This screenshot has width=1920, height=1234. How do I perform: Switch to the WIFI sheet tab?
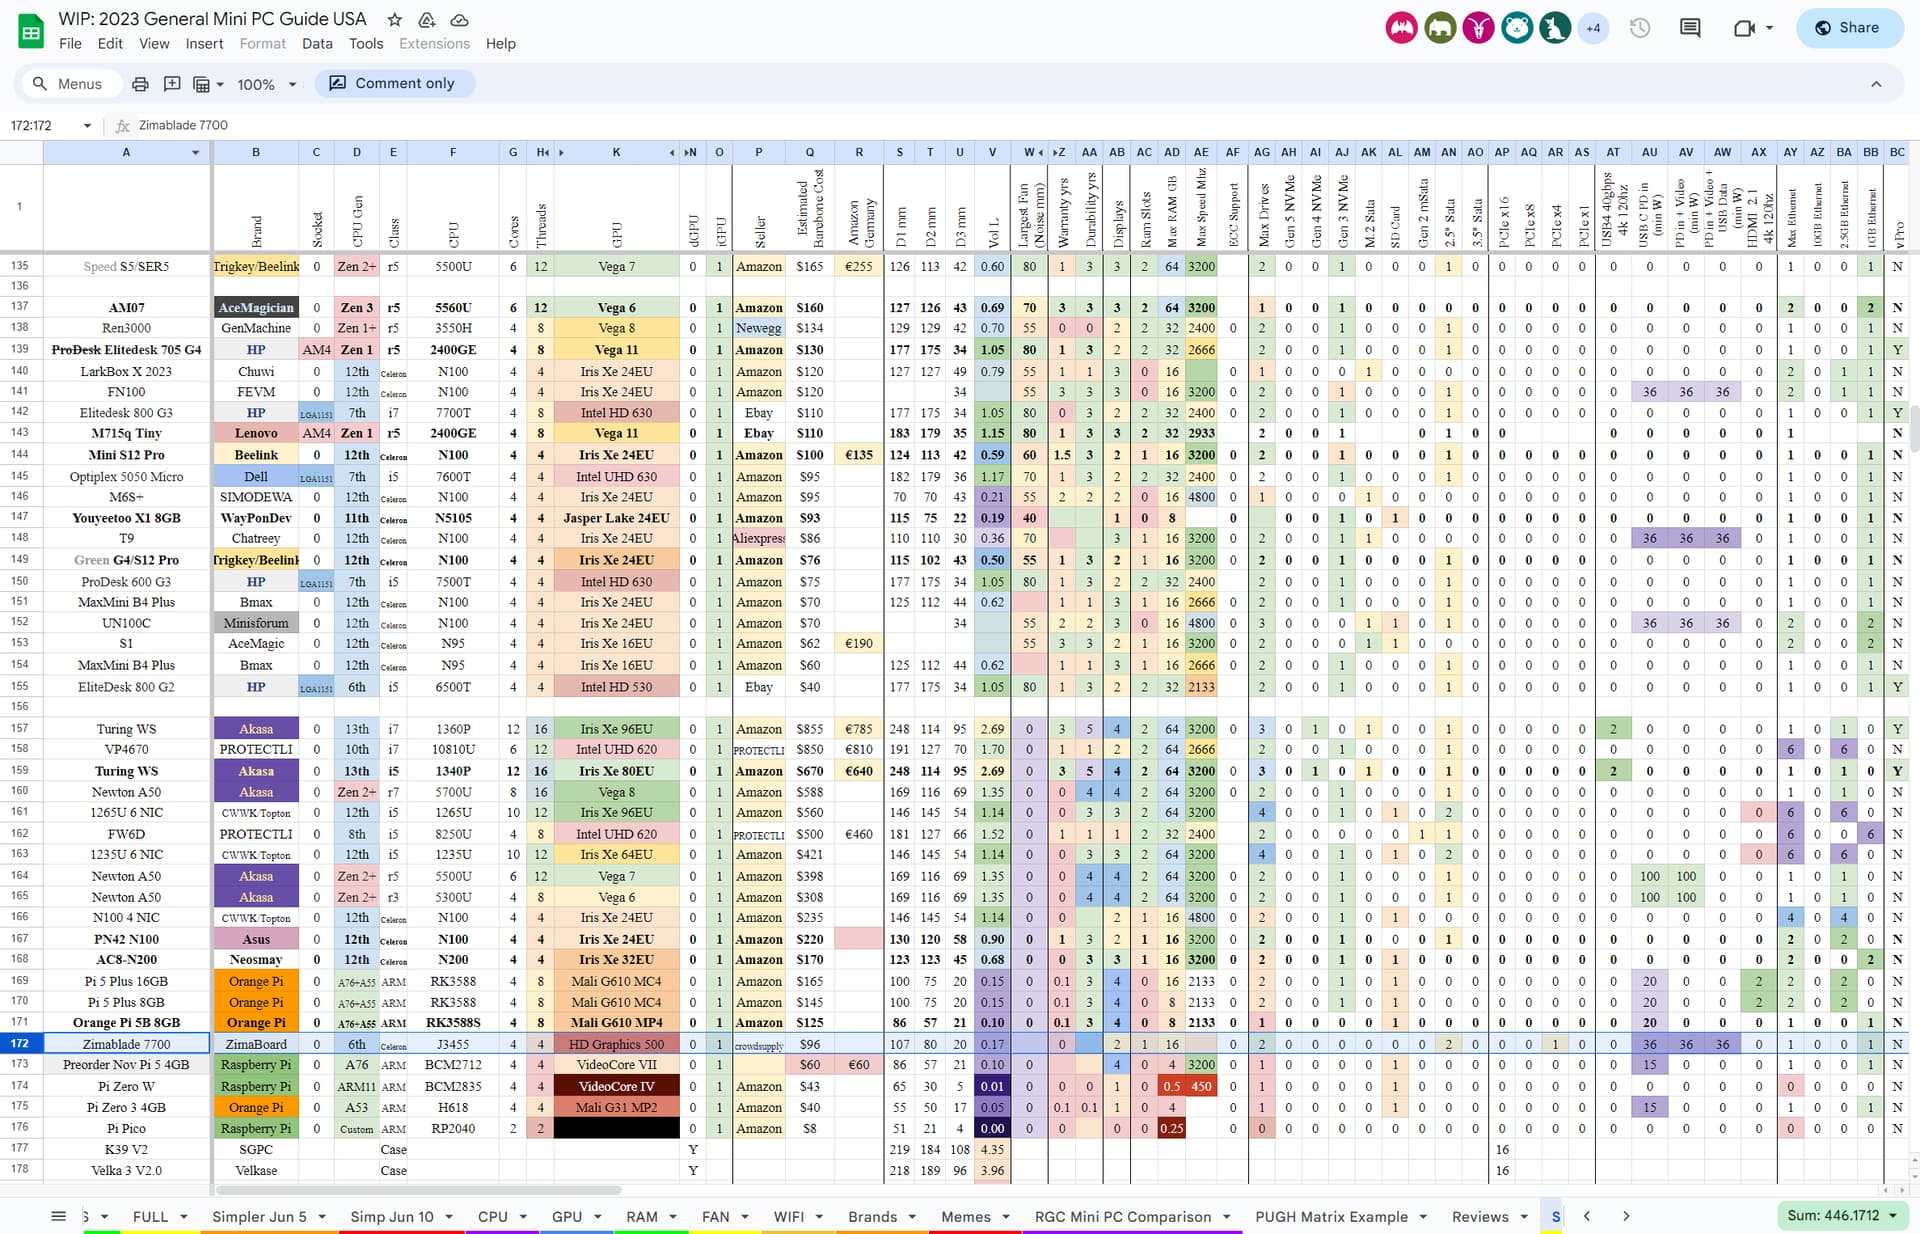789,1217
